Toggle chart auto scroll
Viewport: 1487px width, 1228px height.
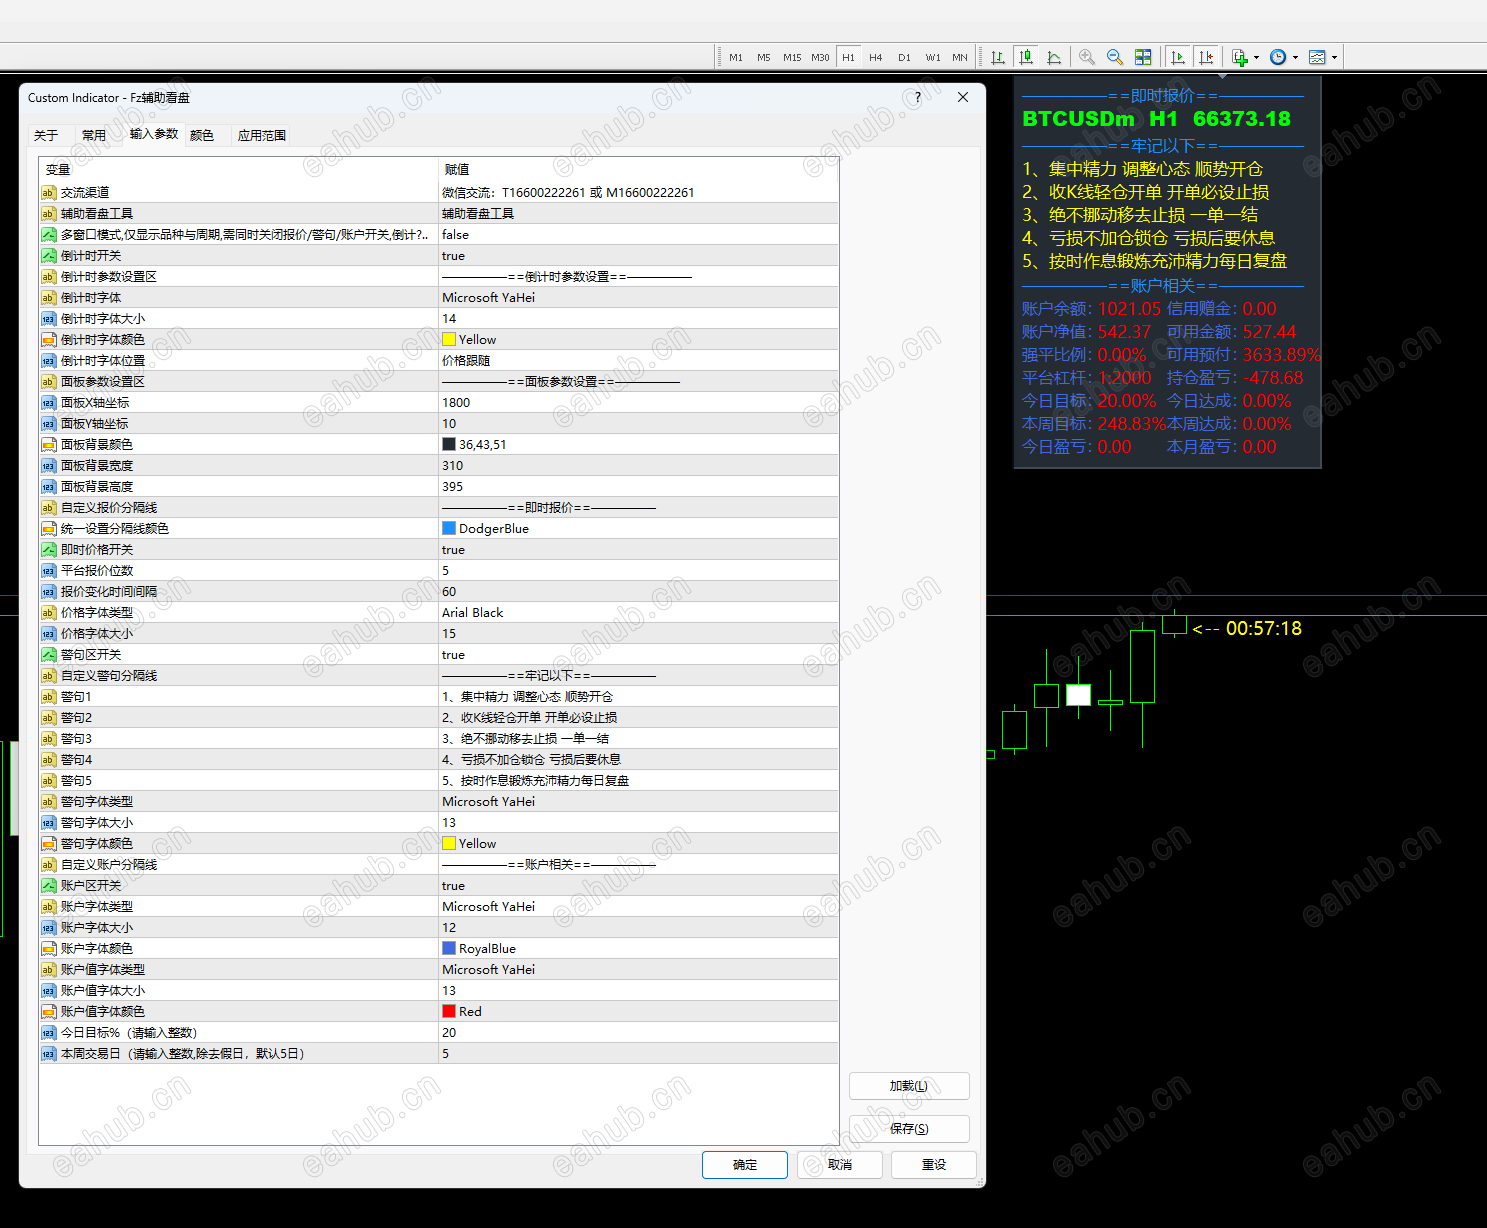tap(1178, 57)
